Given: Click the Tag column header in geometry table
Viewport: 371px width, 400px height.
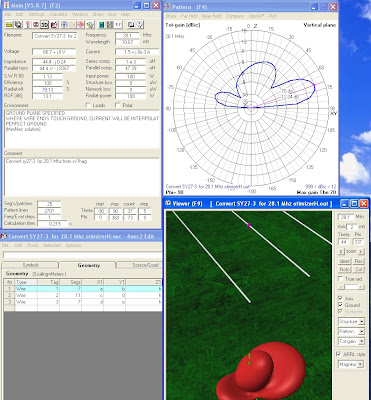Looking at the screenshot, I should pyautogui.click(x=48, y=282).
